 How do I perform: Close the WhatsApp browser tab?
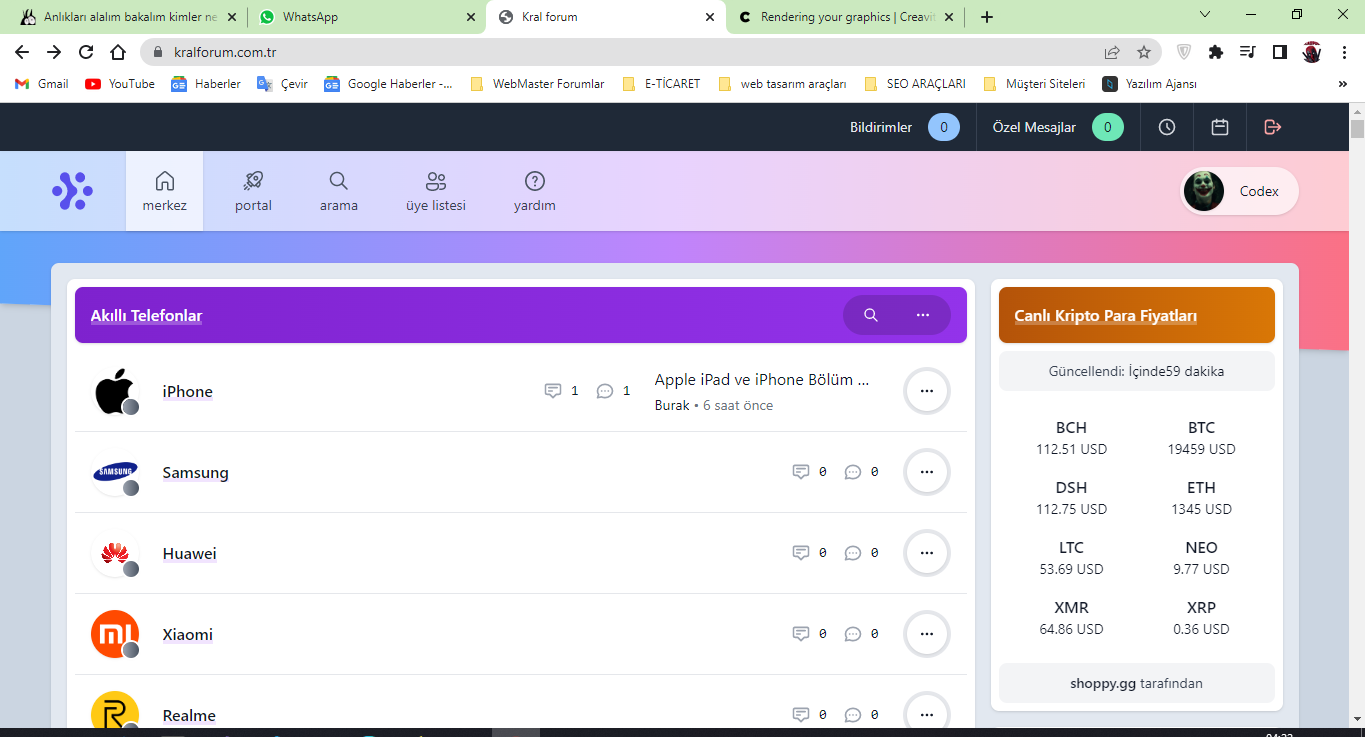pyautogui.click(x=471, y=17)
